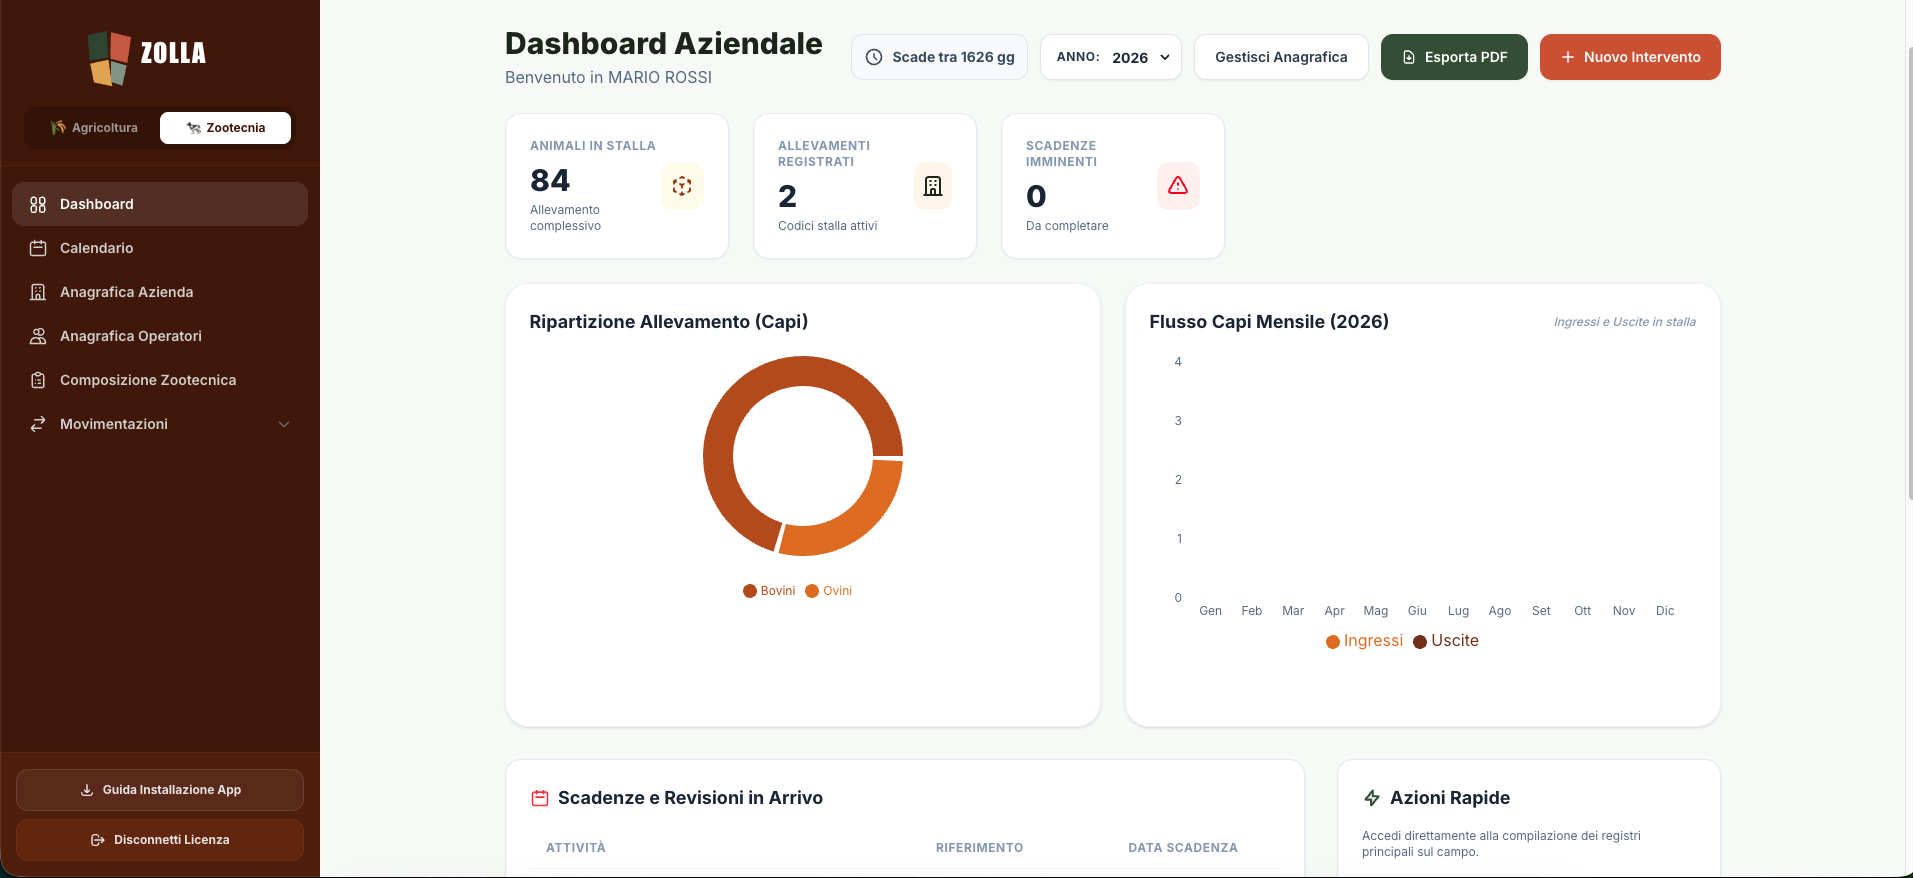1913x878 pixels.
Task: Click the Benvenuto in MARIO ROSSI text
Action: pyautogui.click(x=608, y=77)
